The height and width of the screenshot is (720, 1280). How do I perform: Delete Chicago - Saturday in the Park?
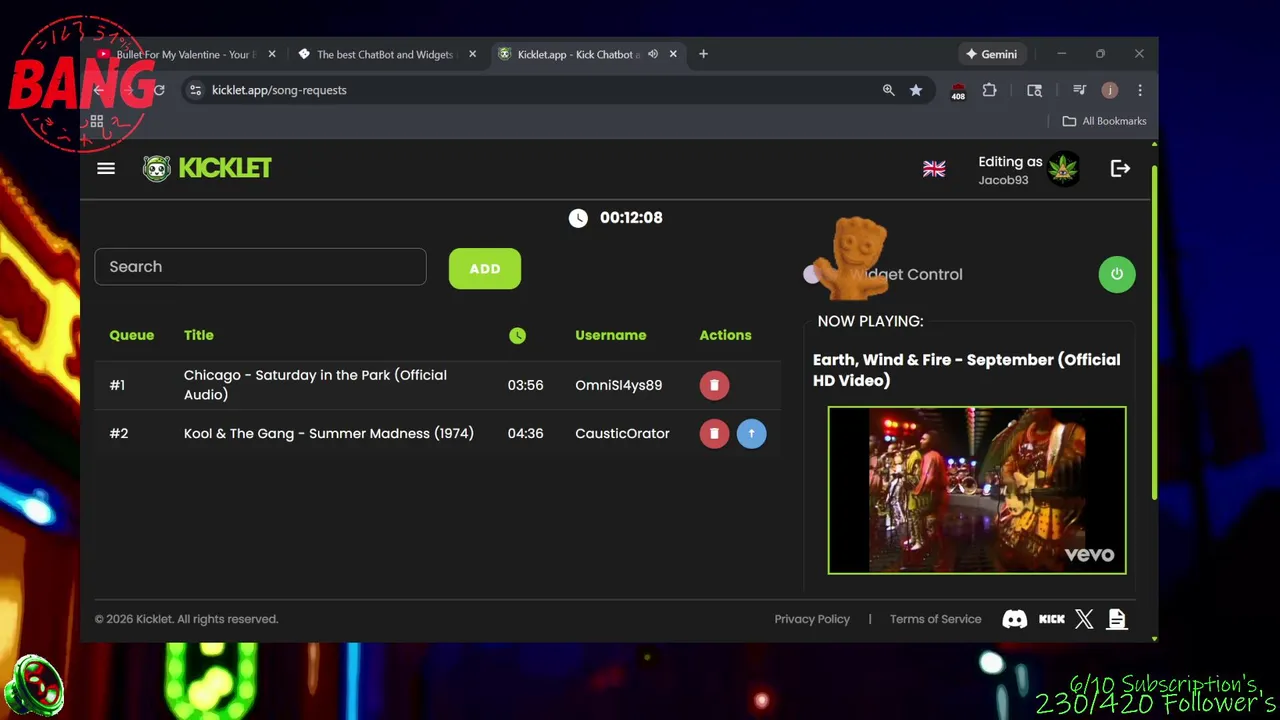pyautogui.click(x=714, y=385)
